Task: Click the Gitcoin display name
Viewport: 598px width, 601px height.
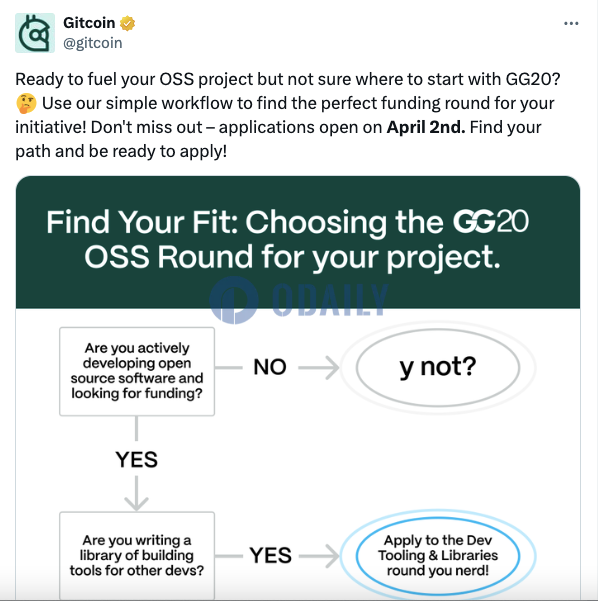Action: point(89,23)
